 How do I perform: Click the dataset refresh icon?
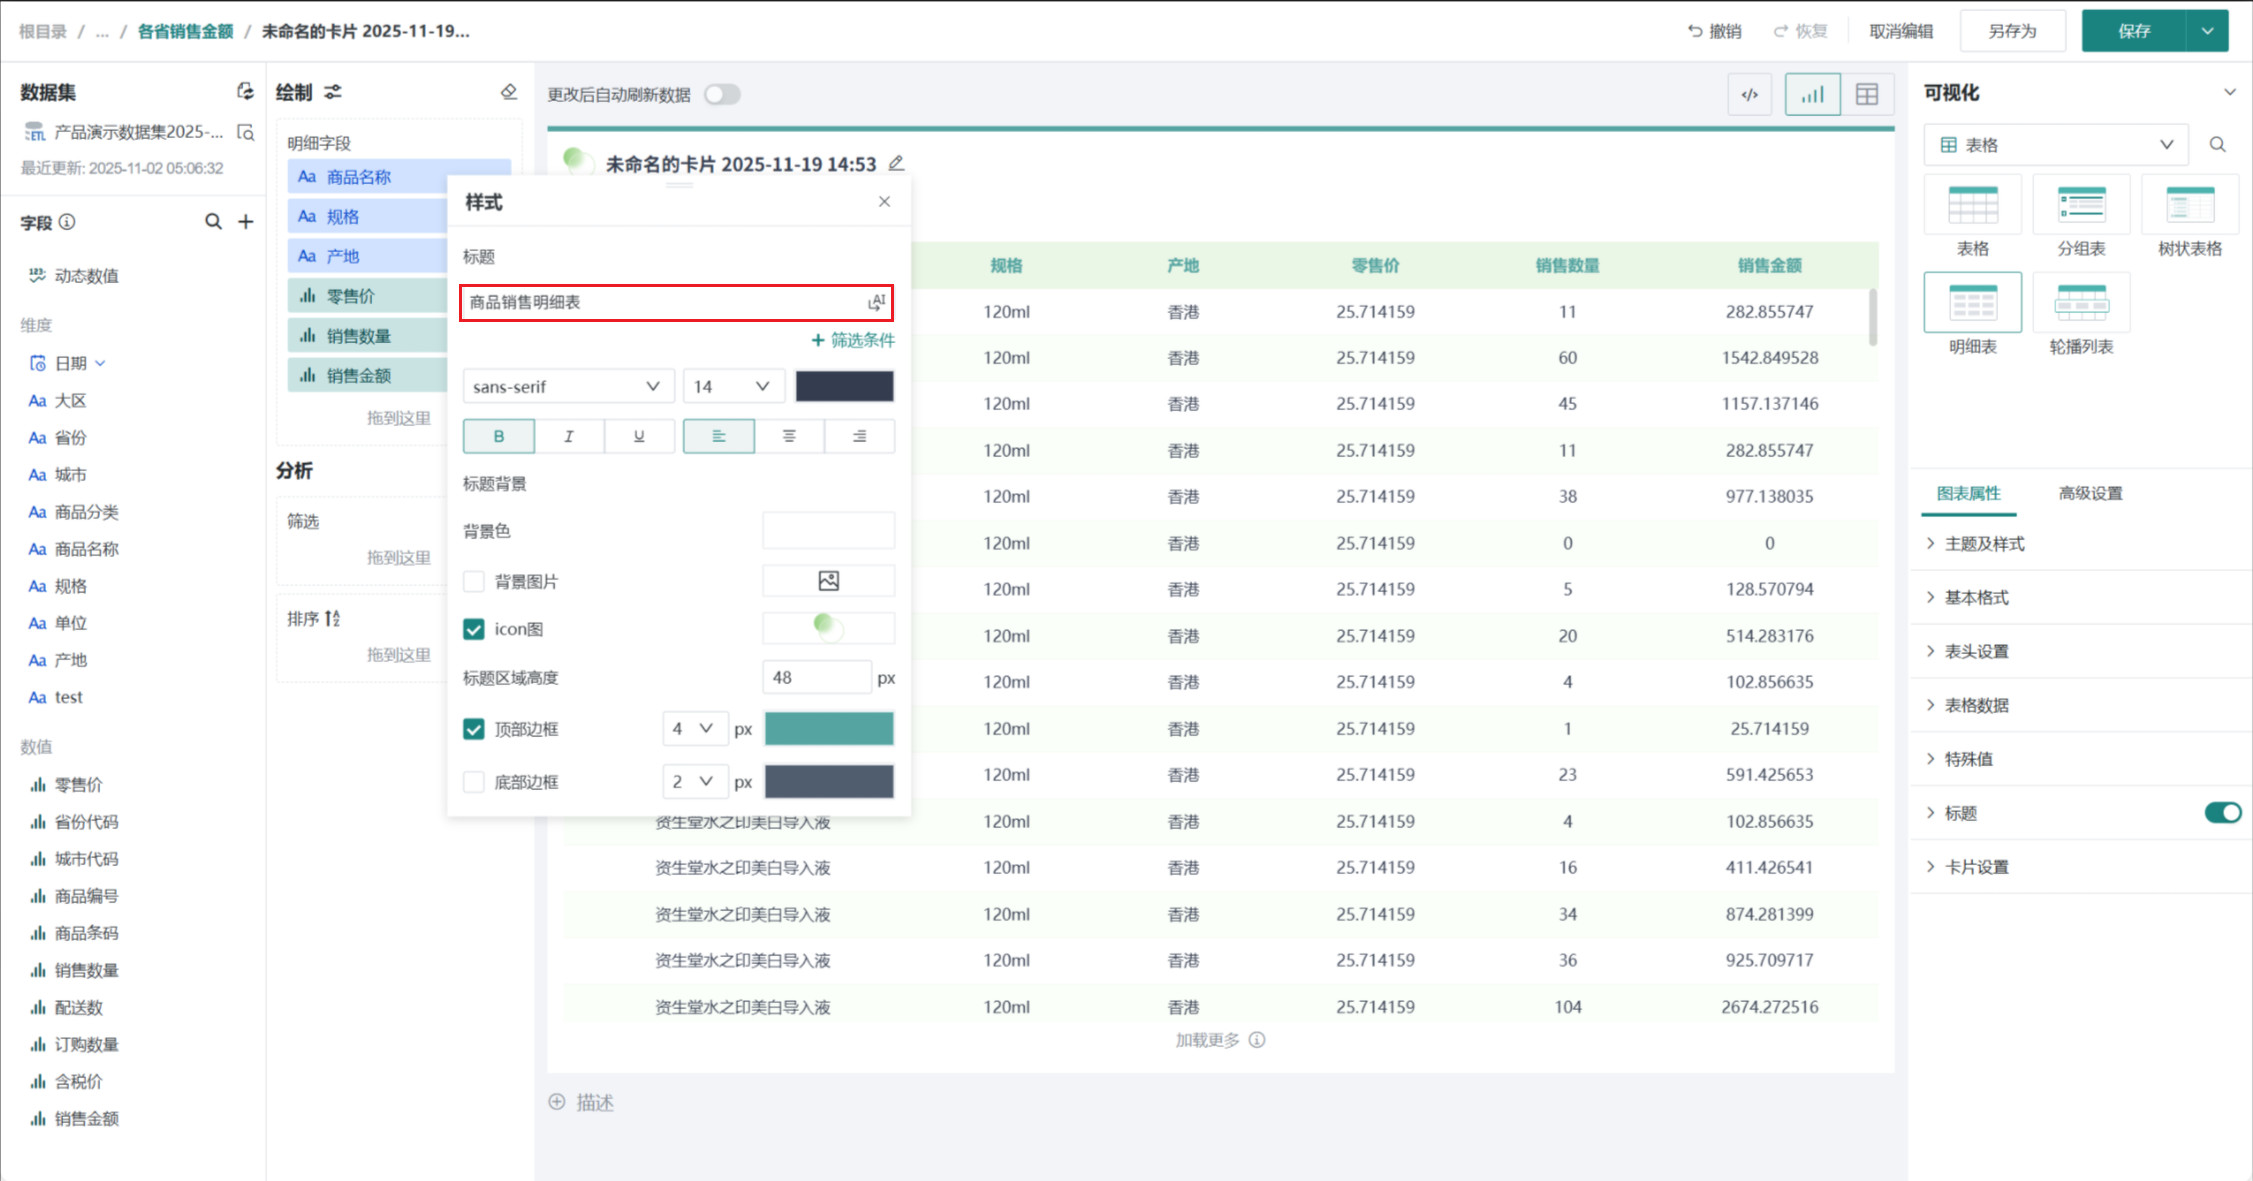tap(245, 92)
